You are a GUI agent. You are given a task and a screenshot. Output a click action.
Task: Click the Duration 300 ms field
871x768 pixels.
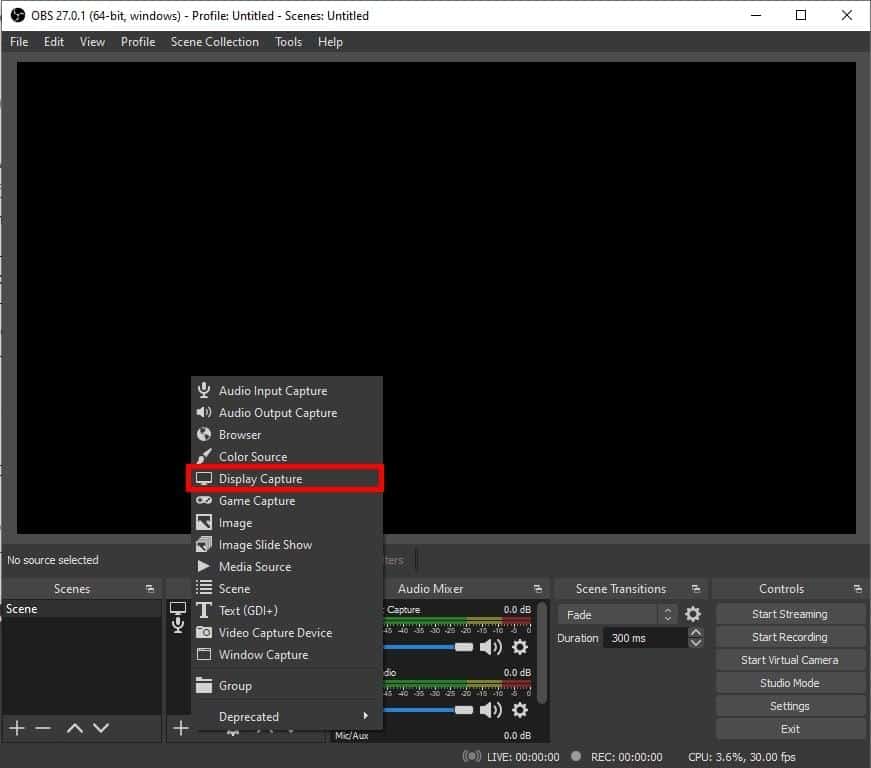tap(645, 638)
